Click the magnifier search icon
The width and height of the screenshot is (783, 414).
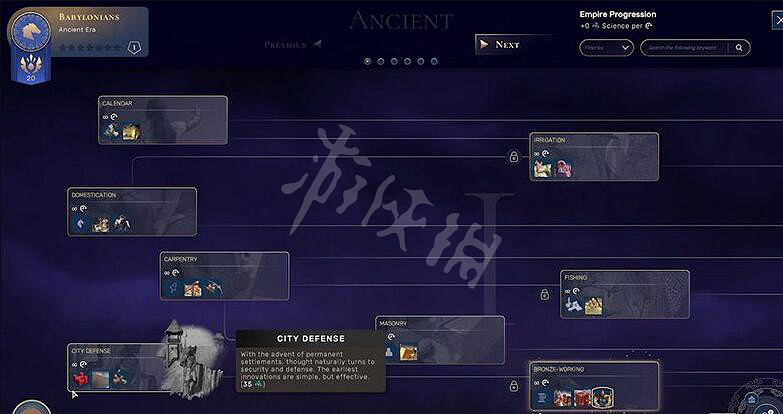[x=739, y=48]
